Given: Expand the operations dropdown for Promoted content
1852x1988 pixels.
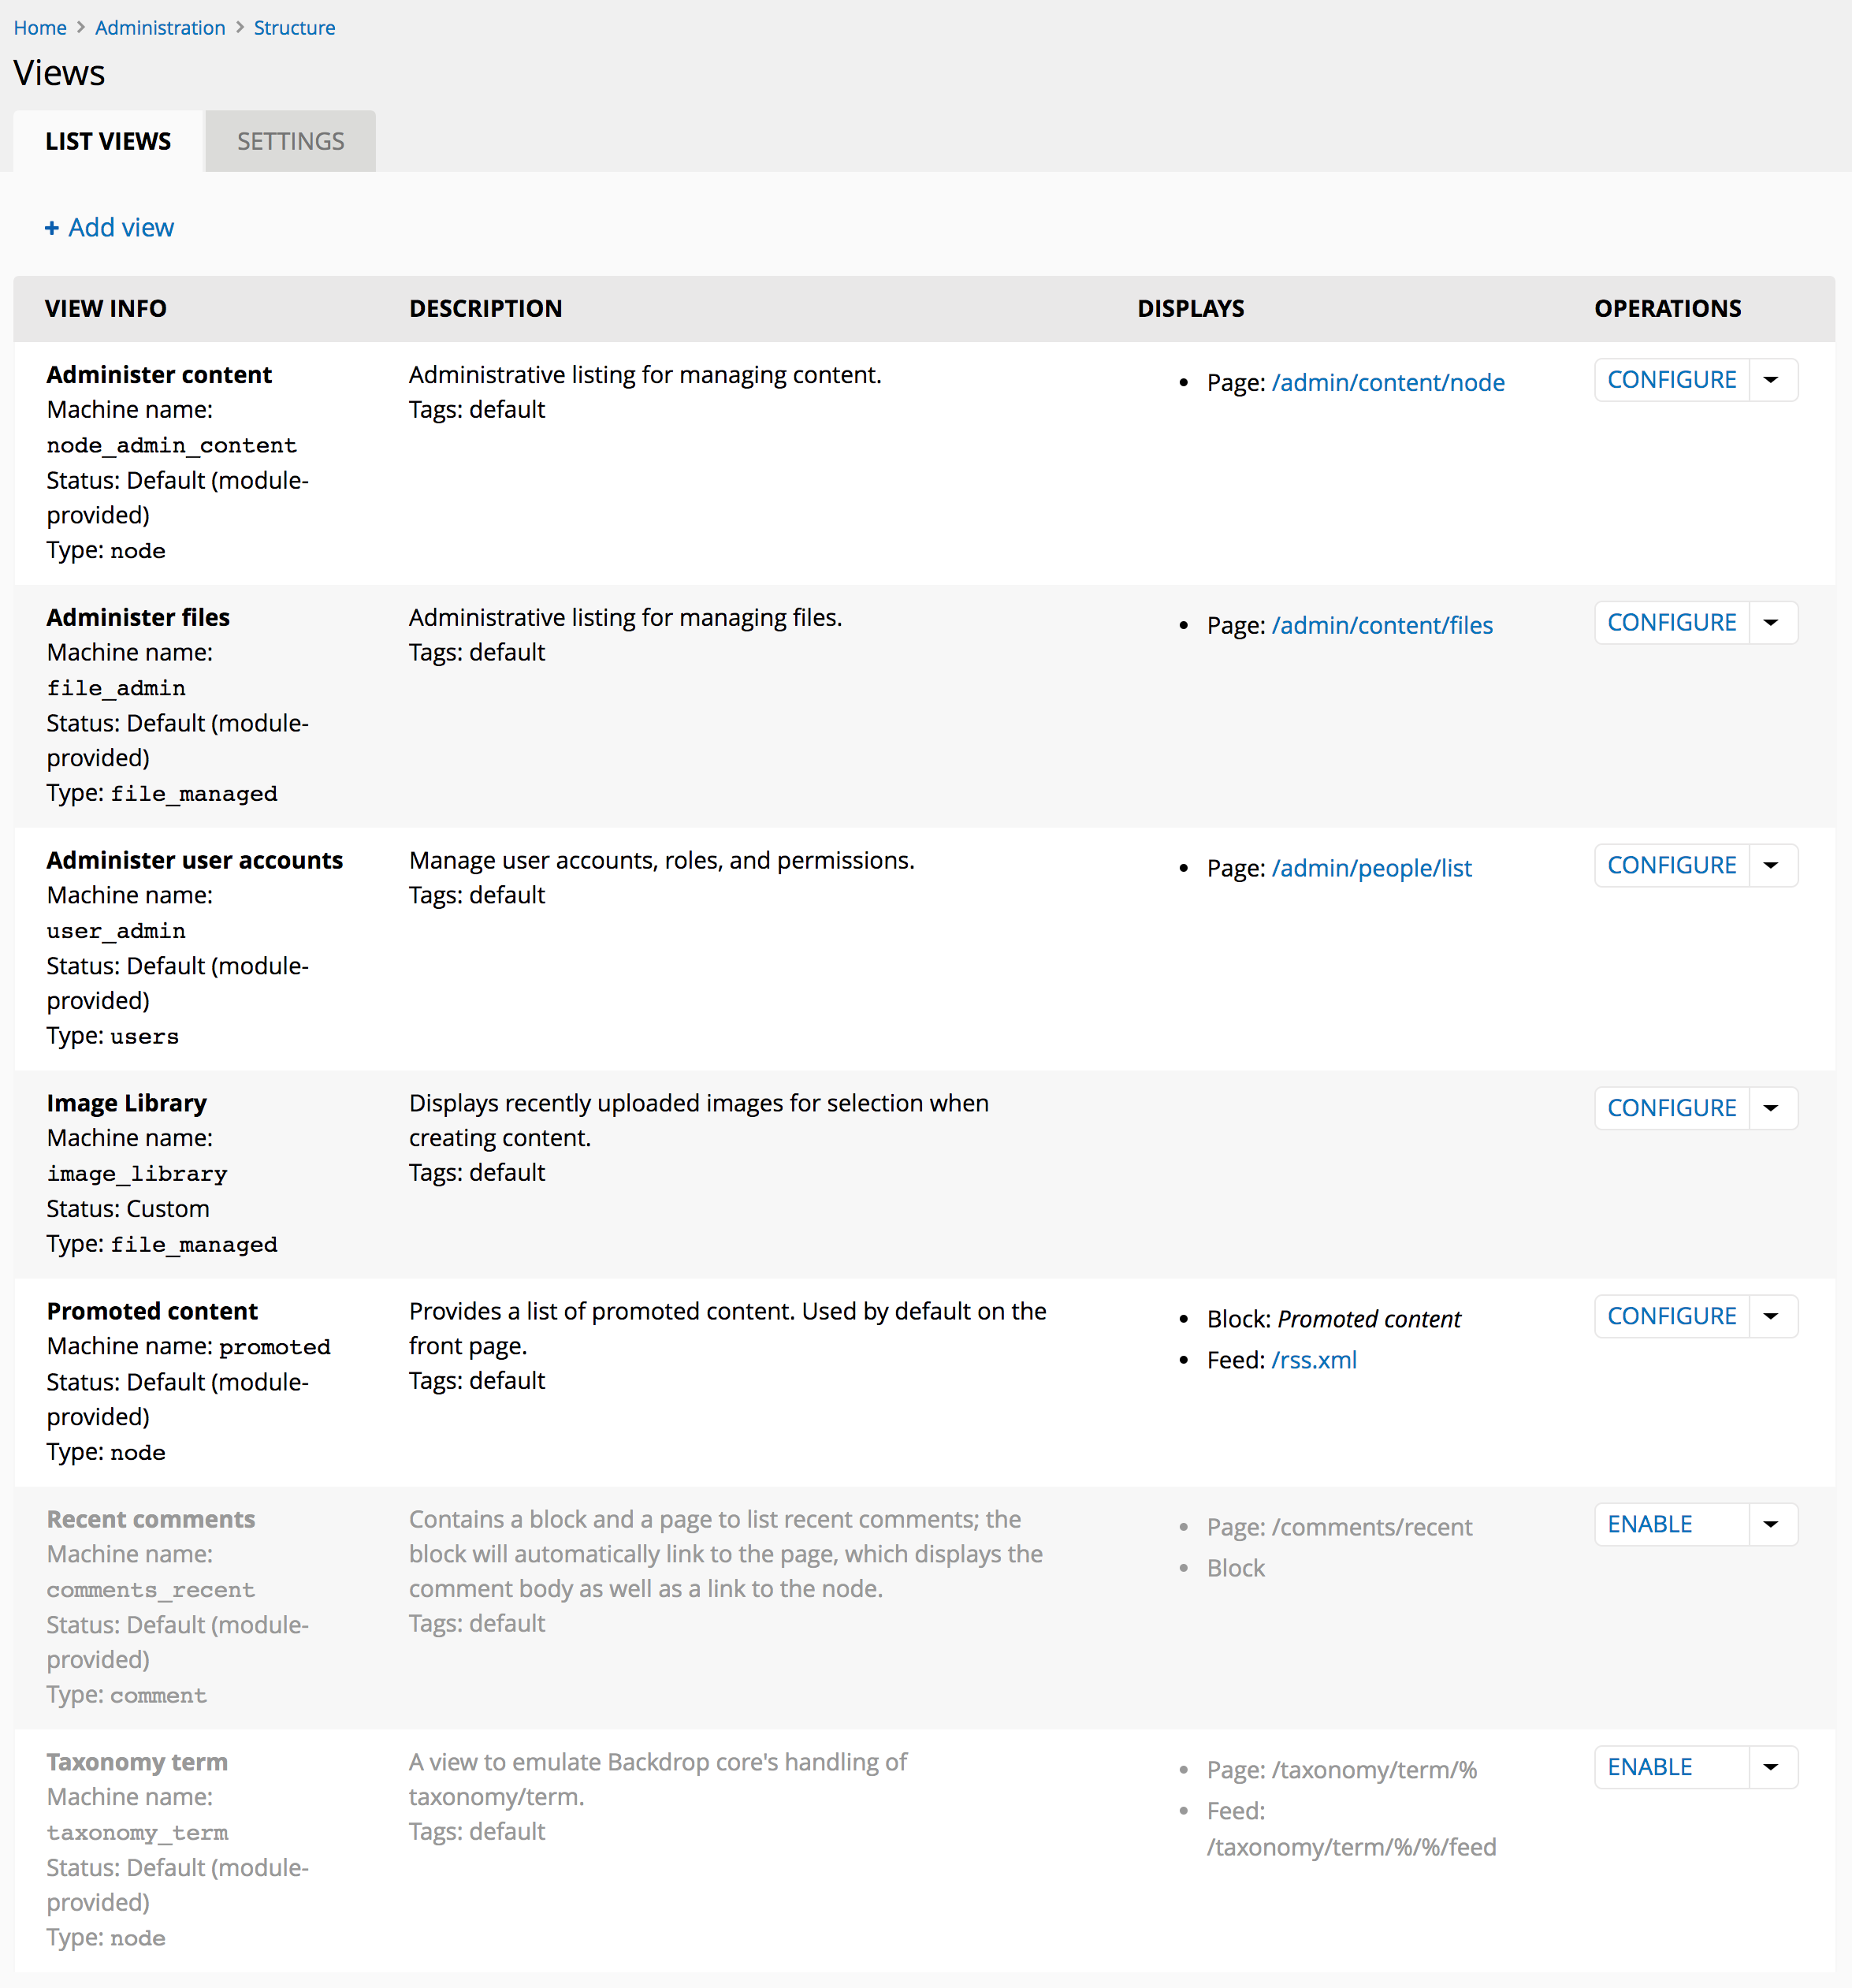Looking at the screenshot, I should [x=1771, y=1316].
